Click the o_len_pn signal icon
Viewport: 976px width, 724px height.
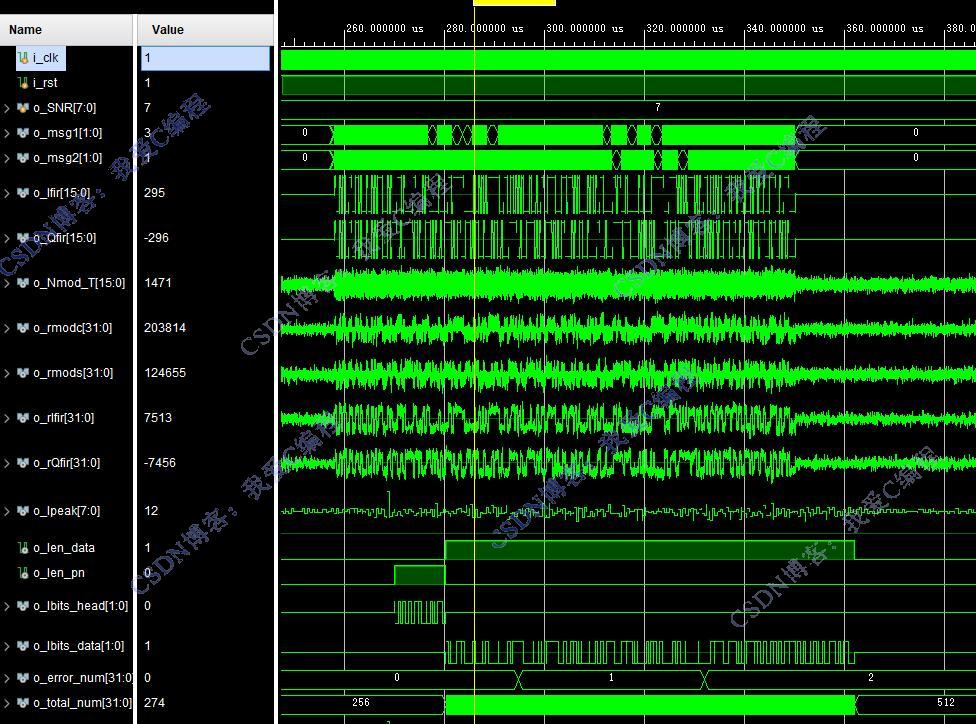coord(23,573)
